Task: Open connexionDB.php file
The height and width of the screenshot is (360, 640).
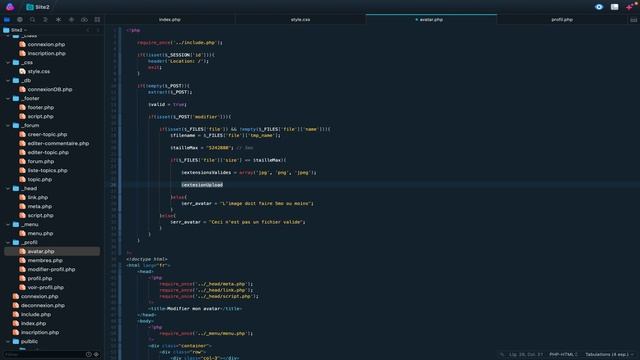Action: pos(46,89)
